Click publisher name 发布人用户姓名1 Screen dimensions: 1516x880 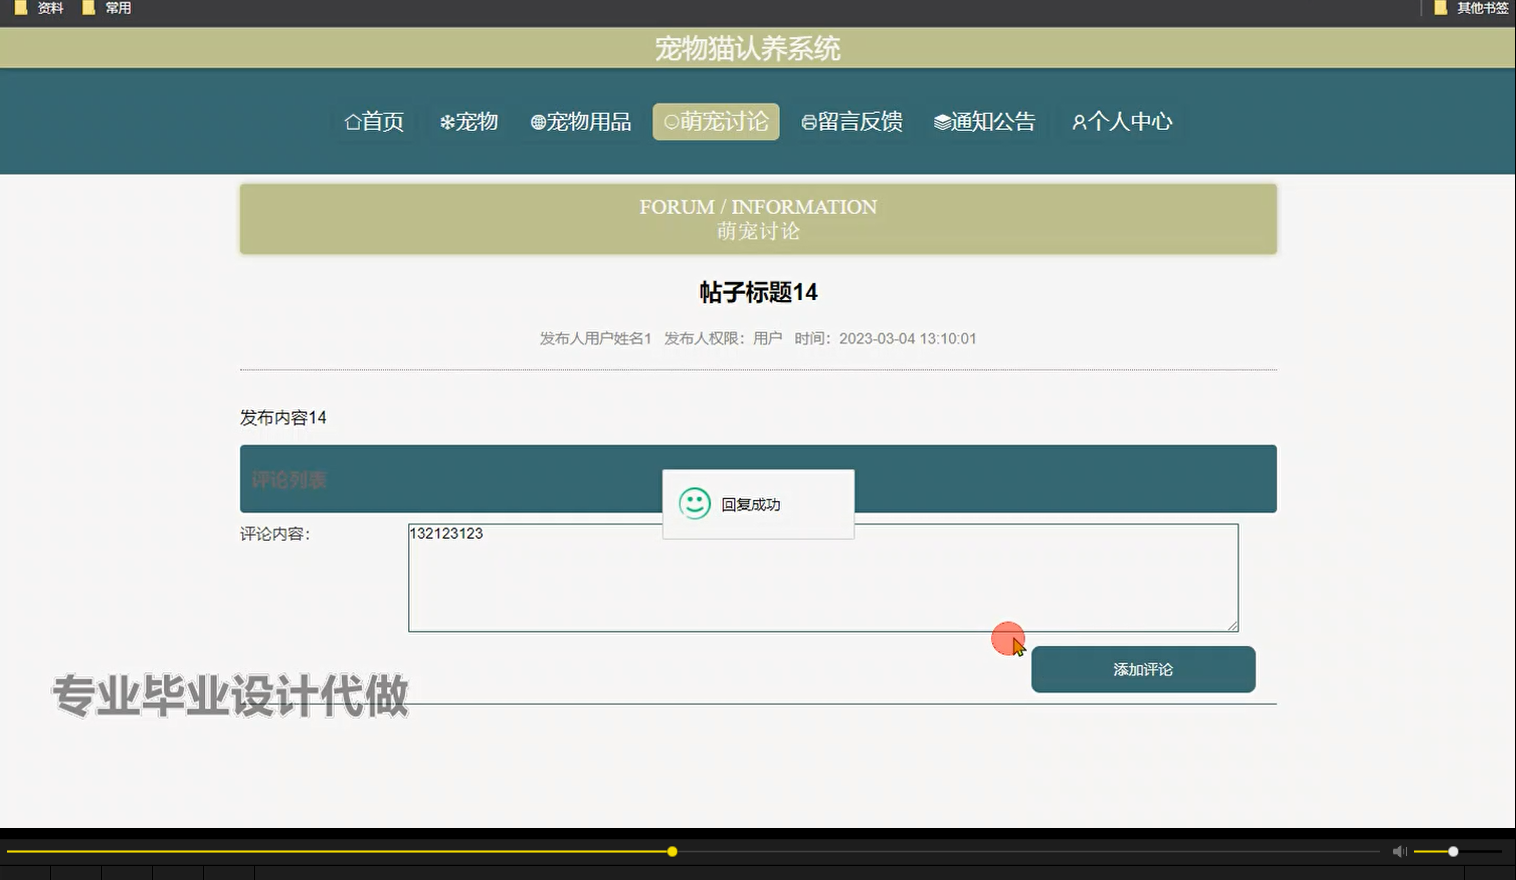tap(594, 338)
